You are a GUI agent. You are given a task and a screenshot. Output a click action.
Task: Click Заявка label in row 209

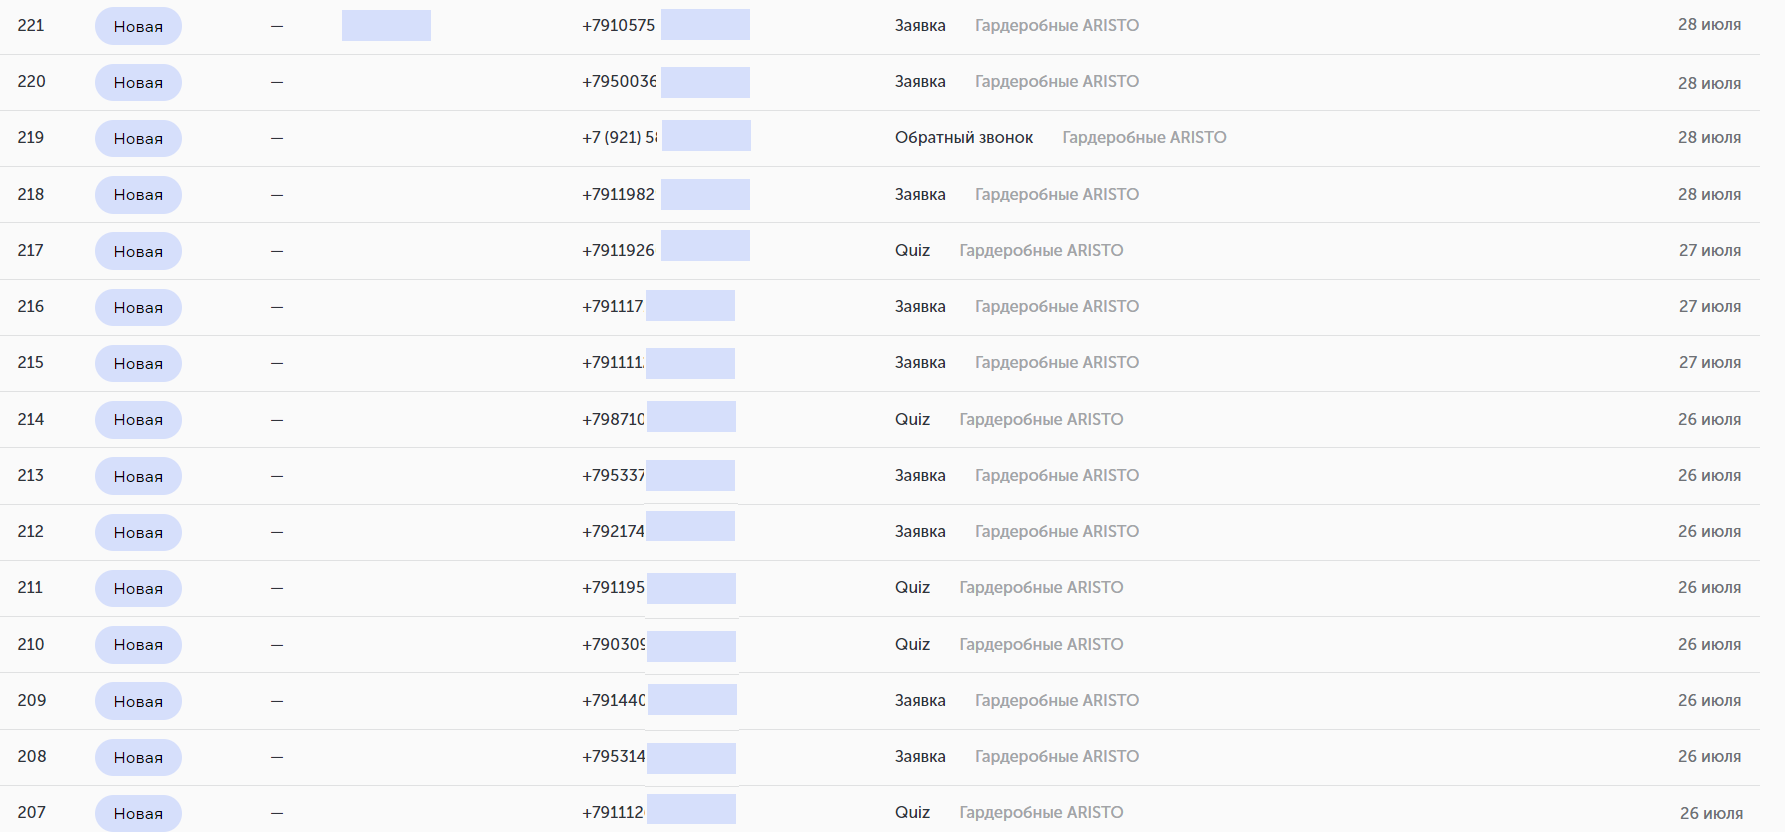click(920, 700)
